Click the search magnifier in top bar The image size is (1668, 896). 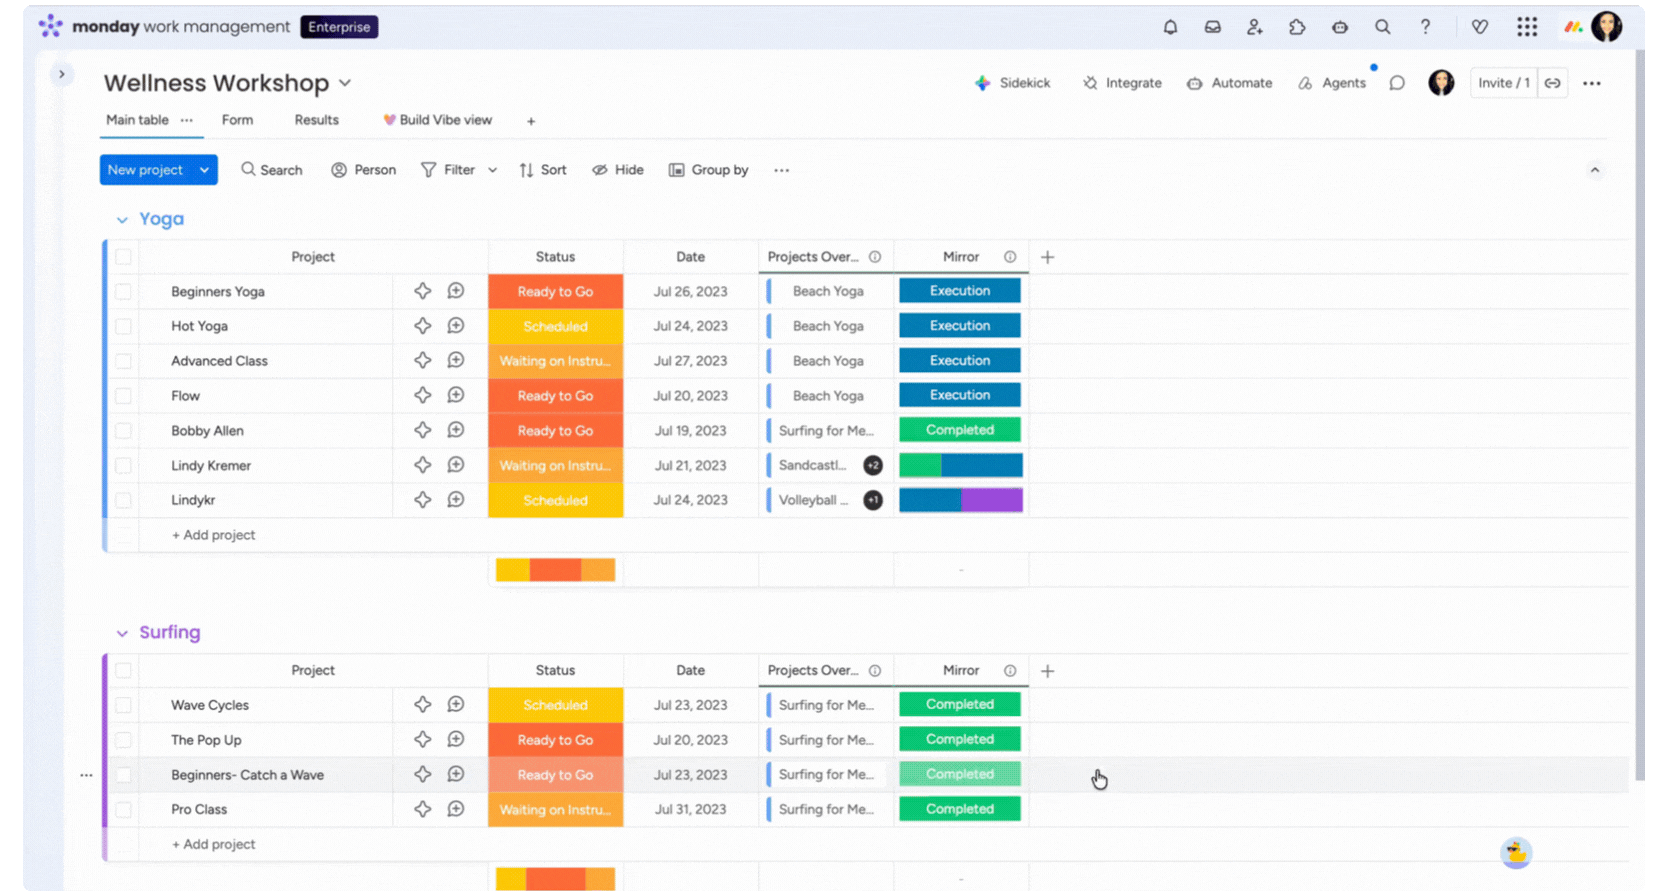(x=1382, y=27)
